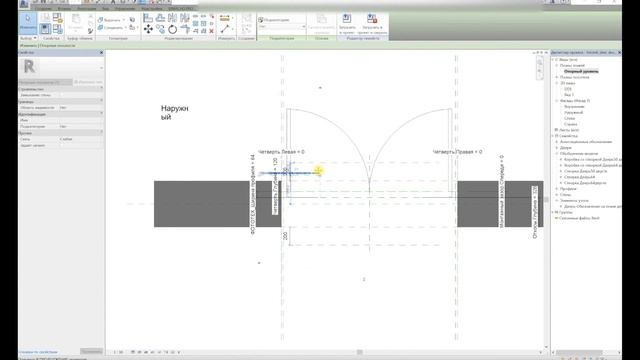Screen dimensions: 640x360
Task: Select 'Справа' elevation in Project Browser
Action: 571,124
